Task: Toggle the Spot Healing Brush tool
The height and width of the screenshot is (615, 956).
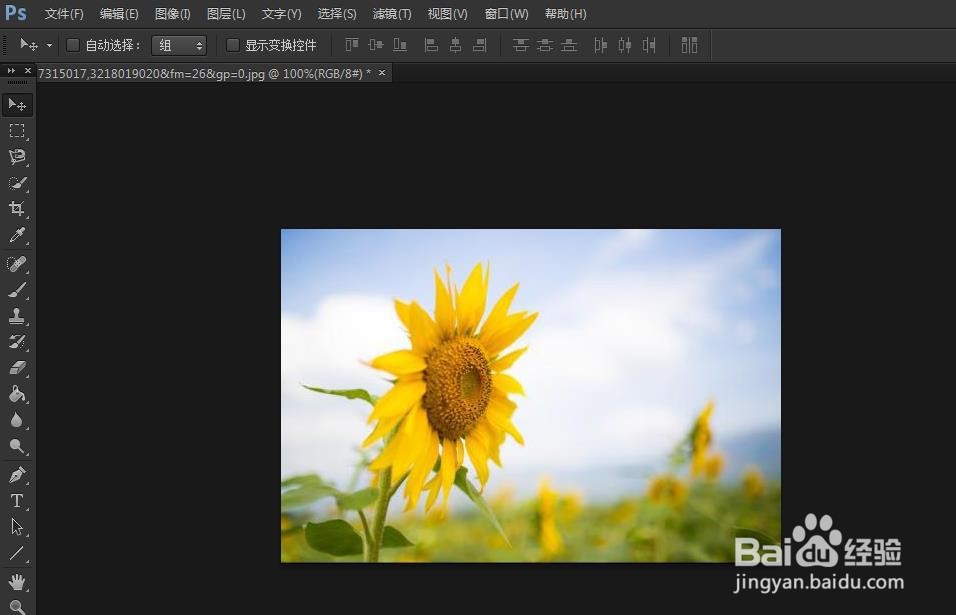Action: [16, 263]
